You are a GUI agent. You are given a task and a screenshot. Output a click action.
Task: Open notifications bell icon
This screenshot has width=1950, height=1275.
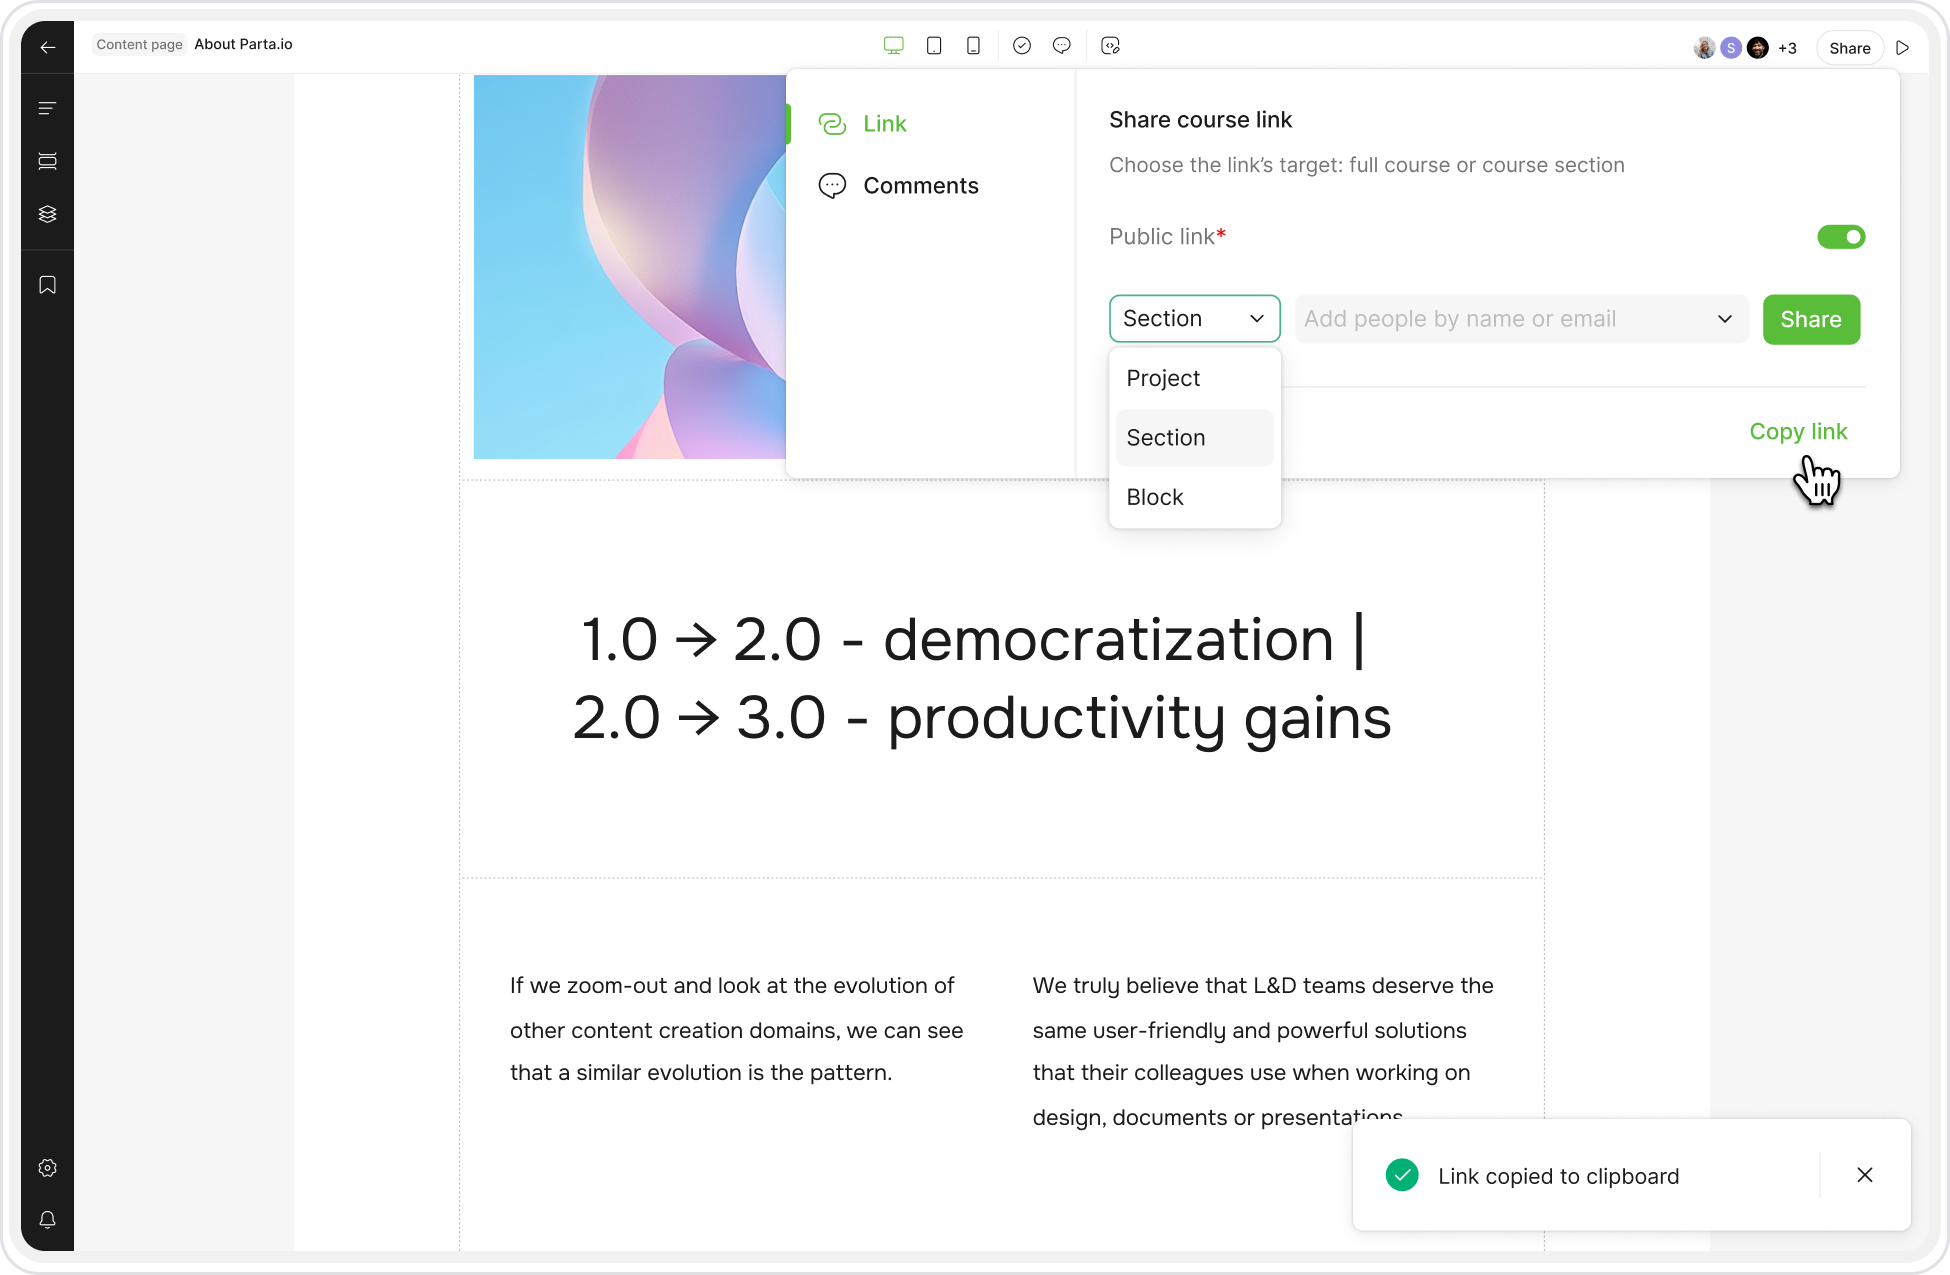click(47, 1220)
